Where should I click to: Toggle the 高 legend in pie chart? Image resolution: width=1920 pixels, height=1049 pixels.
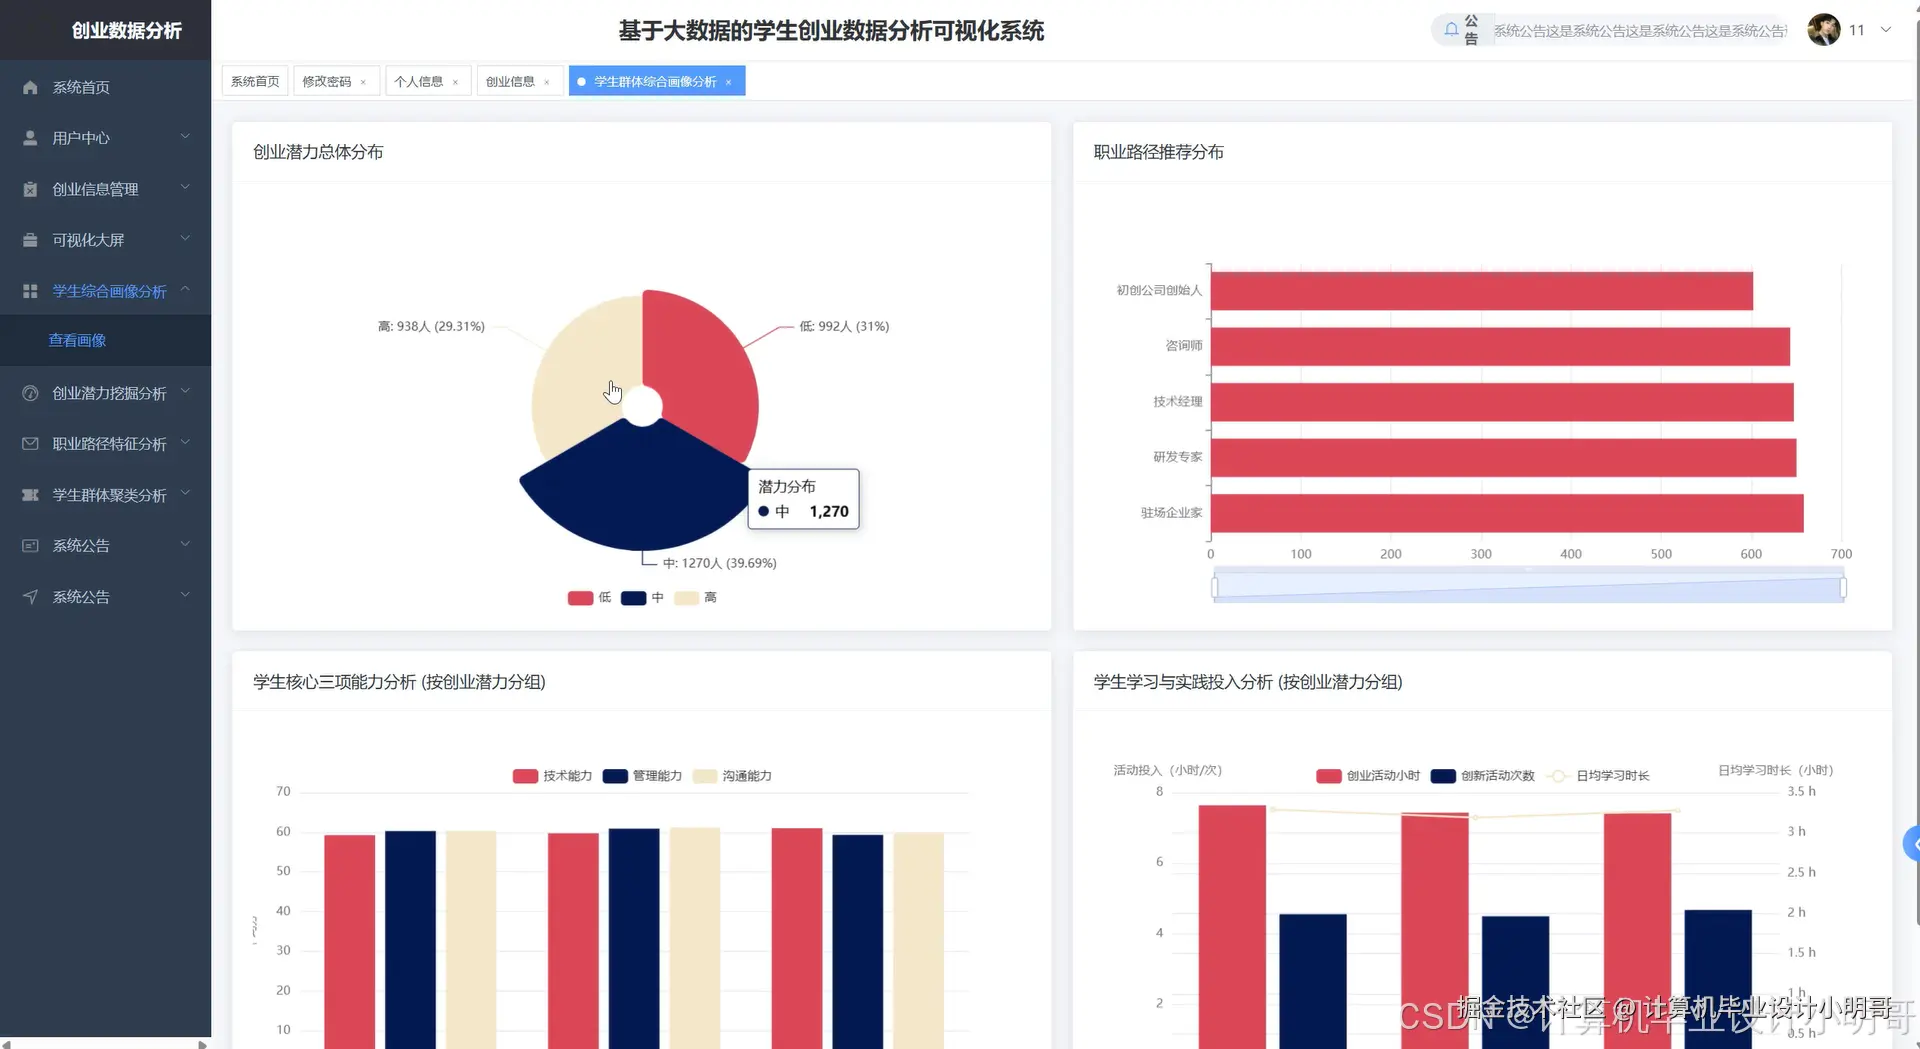[696, 598]
